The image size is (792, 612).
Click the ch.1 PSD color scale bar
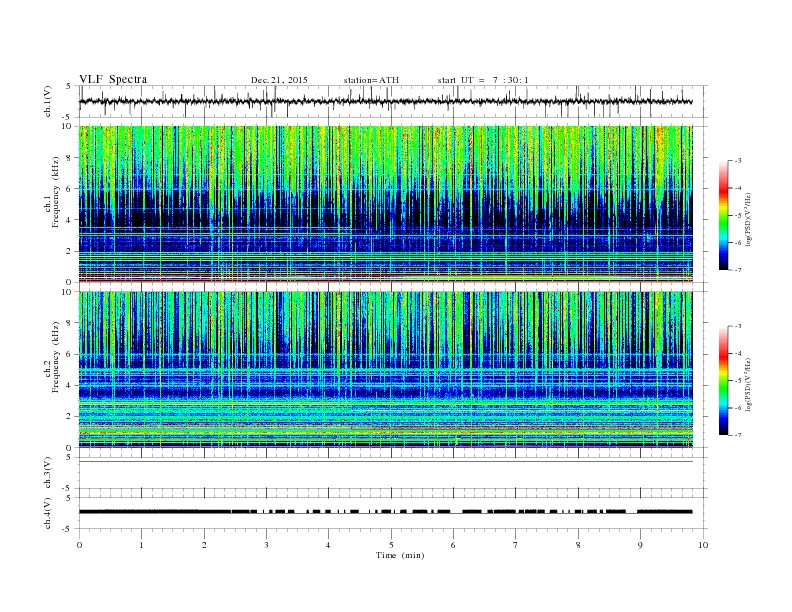(724, 215)
